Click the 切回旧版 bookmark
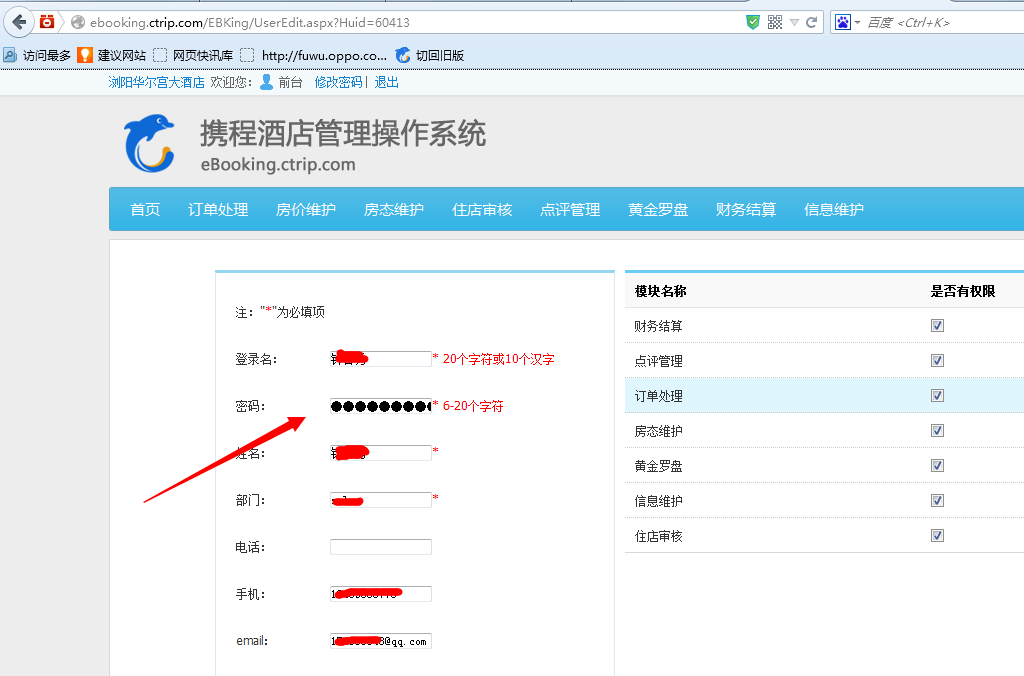 tap(430, 56)
